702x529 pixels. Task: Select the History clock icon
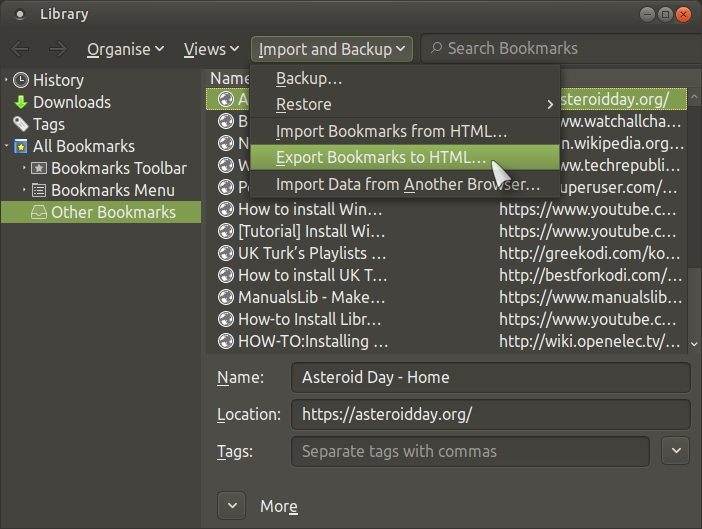(x=21, y=80)
